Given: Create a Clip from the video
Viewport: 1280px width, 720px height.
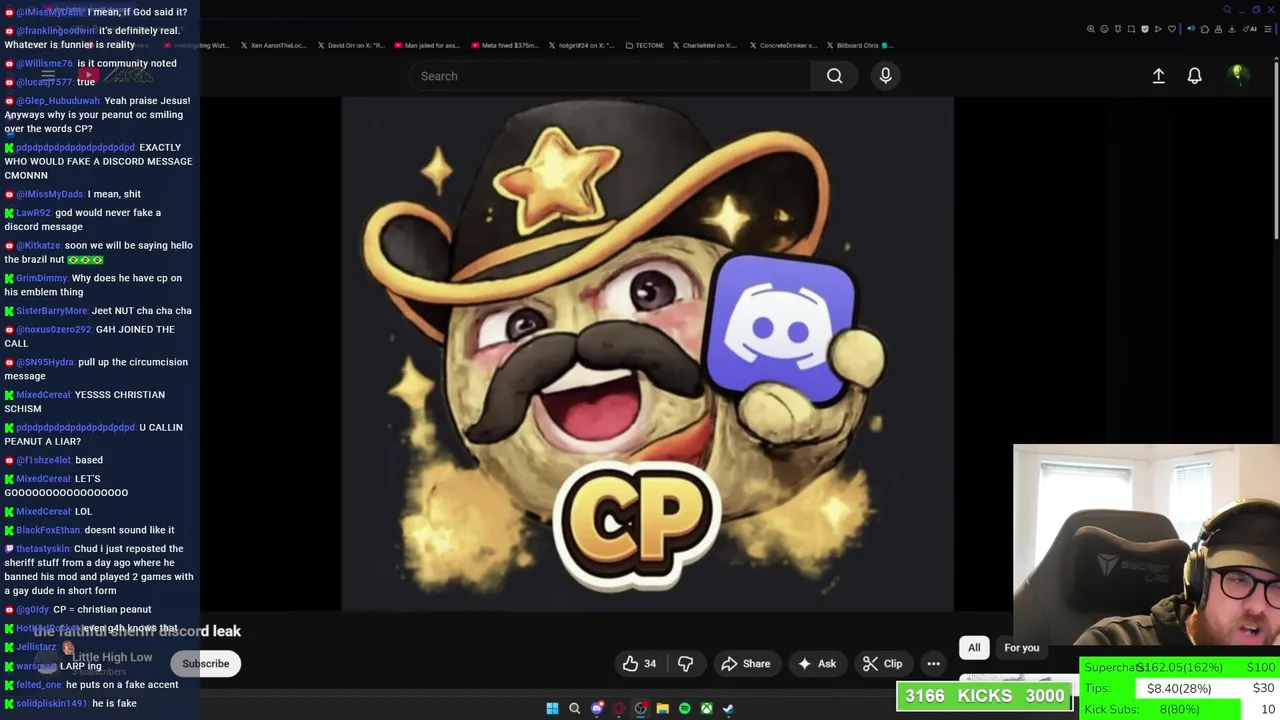Looking at the screenshot, I should point(883,663).
